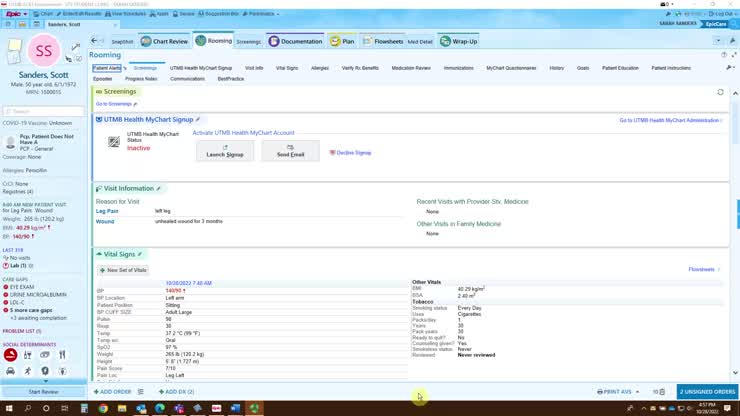The image size is (740, 416).
Task: Select the Allergies section tab
Action: pyautogui.click(x=319, y=68)
